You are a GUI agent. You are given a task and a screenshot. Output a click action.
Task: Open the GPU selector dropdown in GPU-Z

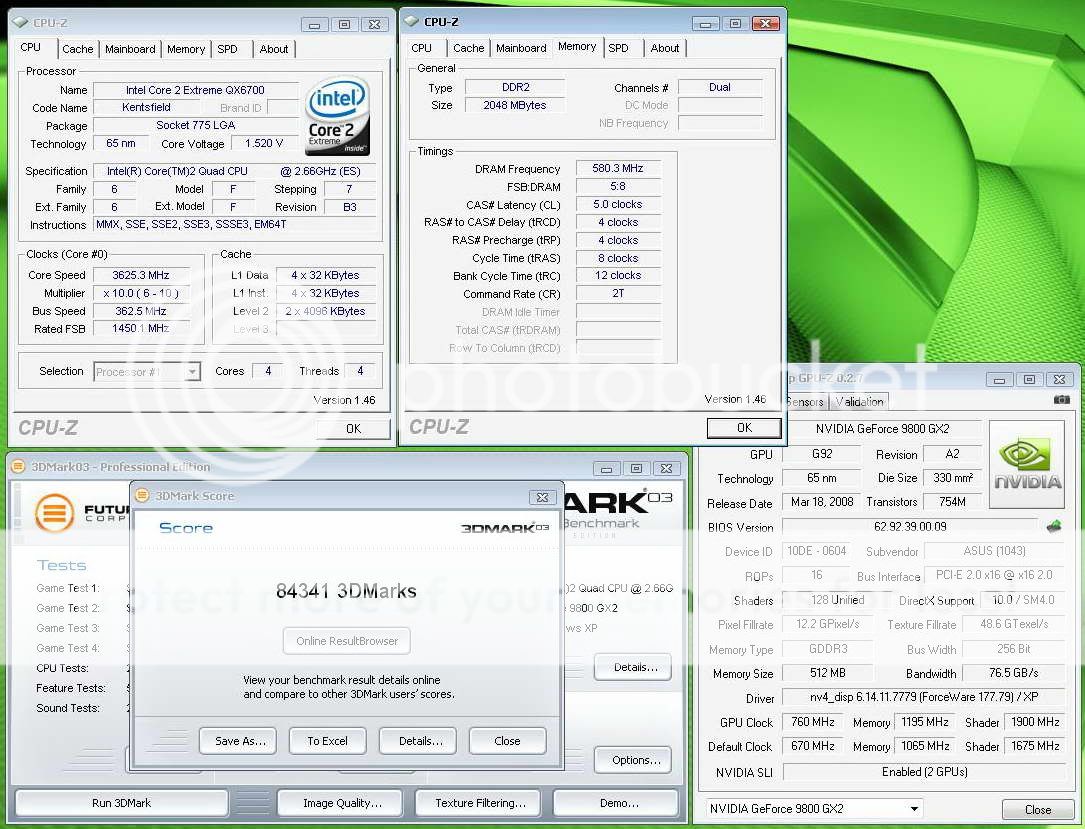[814, 808]
